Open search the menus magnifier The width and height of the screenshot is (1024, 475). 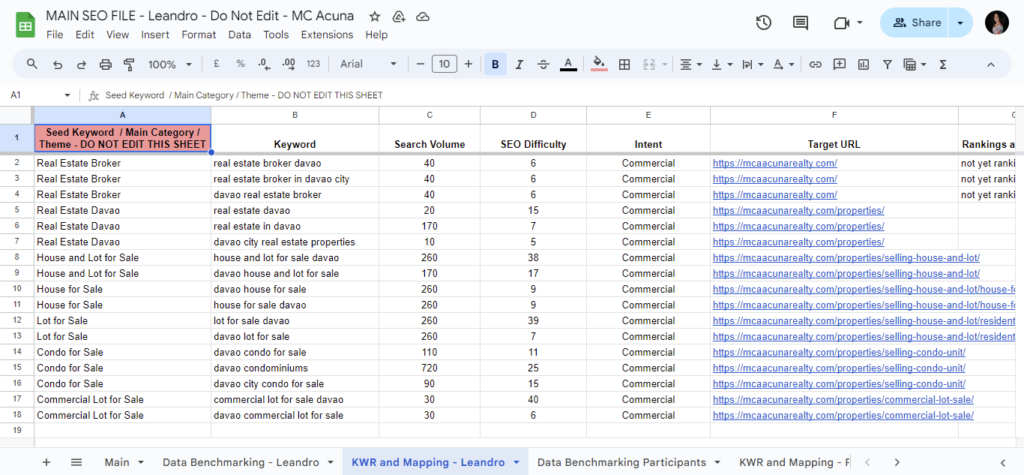[32, 64]
